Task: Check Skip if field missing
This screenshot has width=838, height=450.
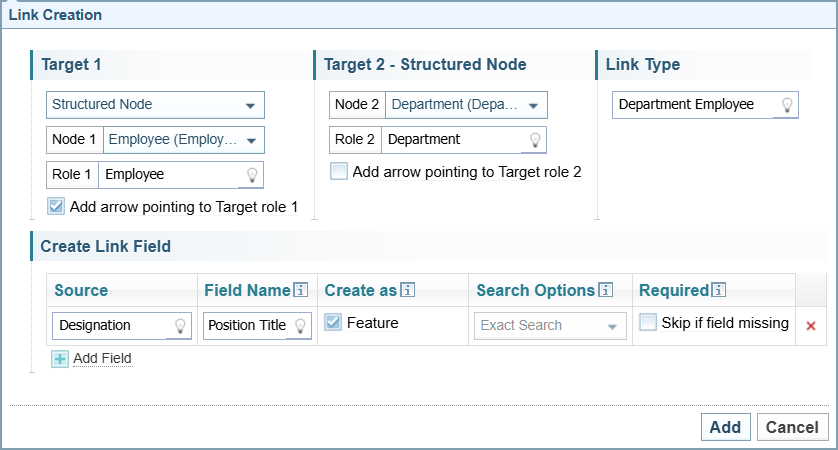Action: (648, 323)
